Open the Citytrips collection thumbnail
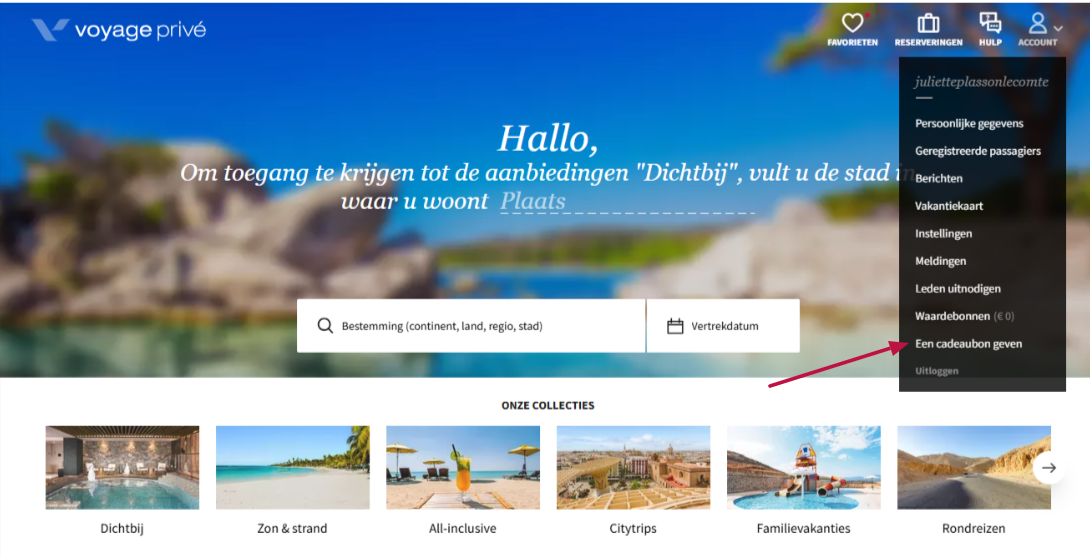The width and height of the screenshot is (1090, 557). click(633, 467)
